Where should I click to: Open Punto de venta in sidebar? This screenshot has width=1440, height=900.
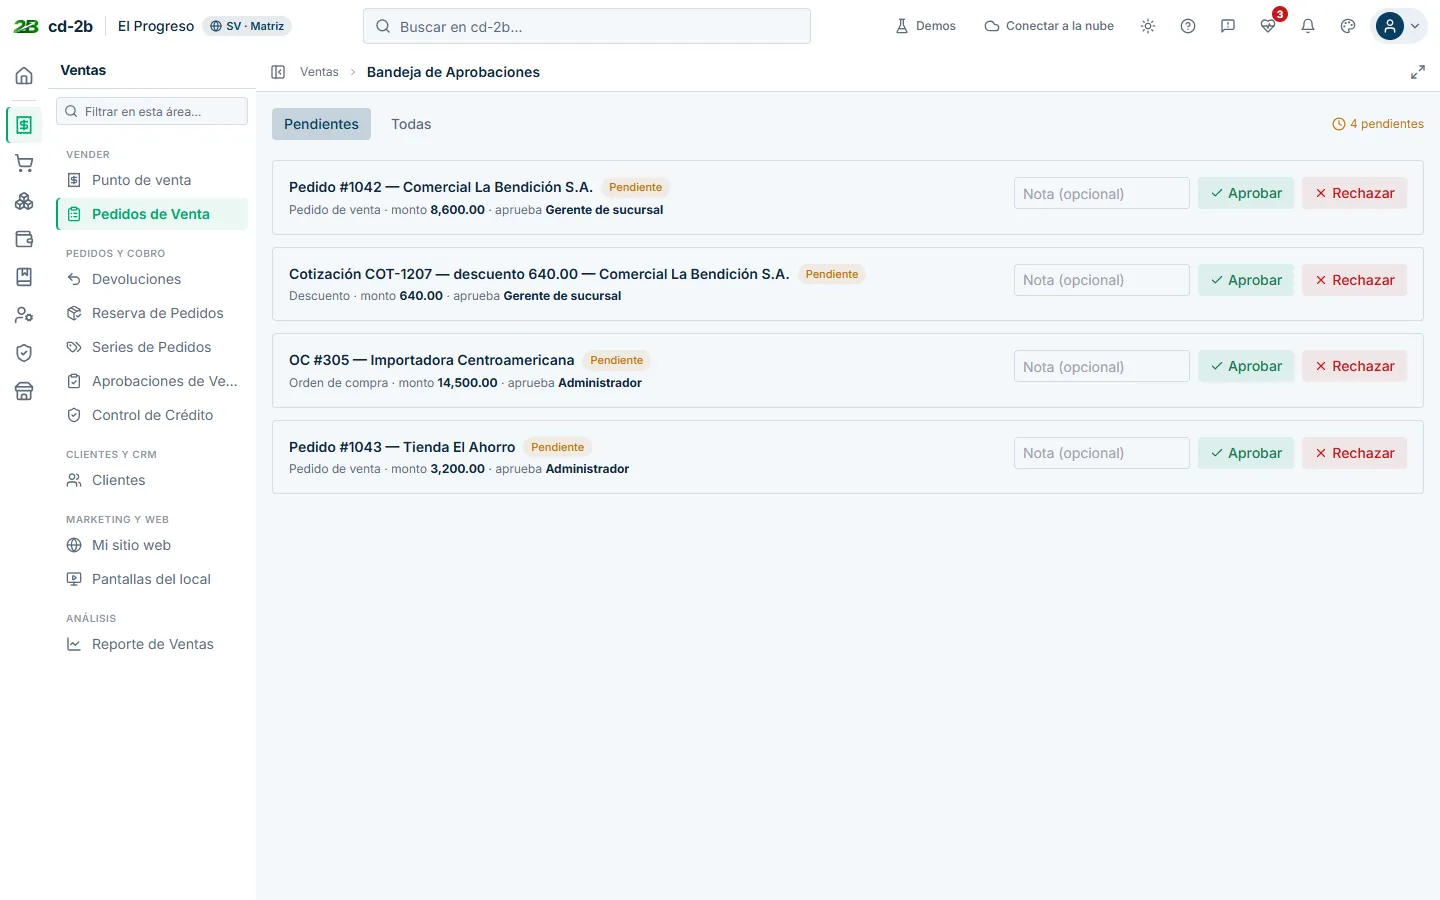pyautogui.click(x=152, y=180)
